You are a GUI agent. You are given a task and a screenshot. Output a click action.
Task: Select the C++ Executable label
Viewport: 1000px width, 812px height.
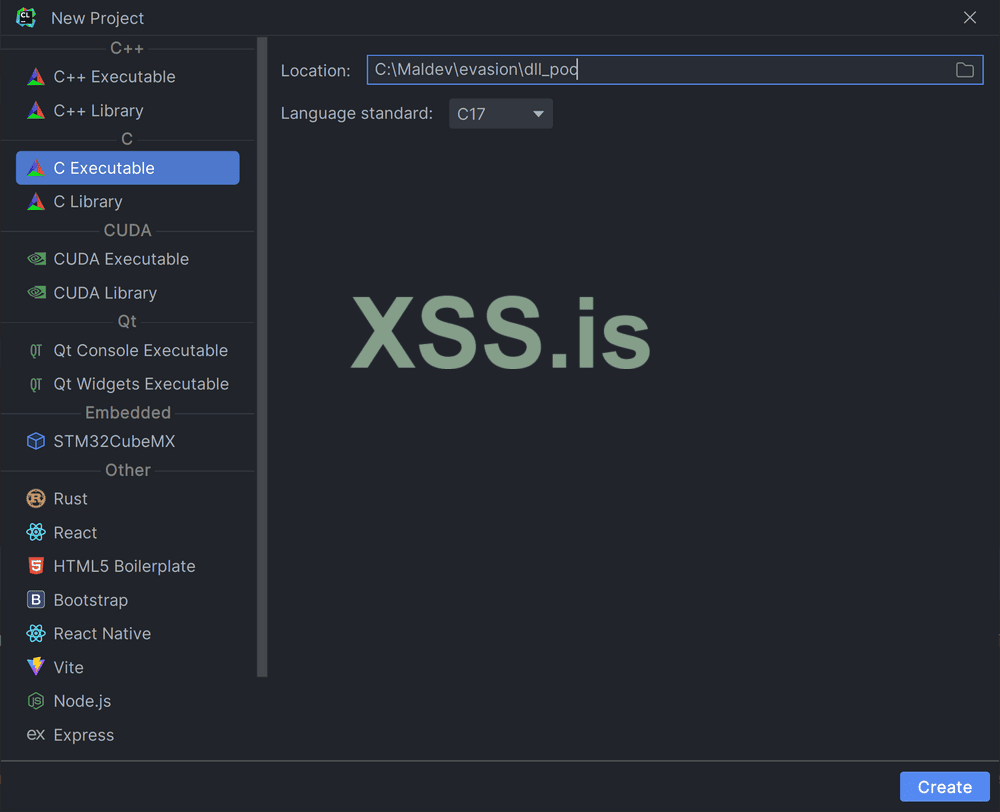(x=115, y=77)
